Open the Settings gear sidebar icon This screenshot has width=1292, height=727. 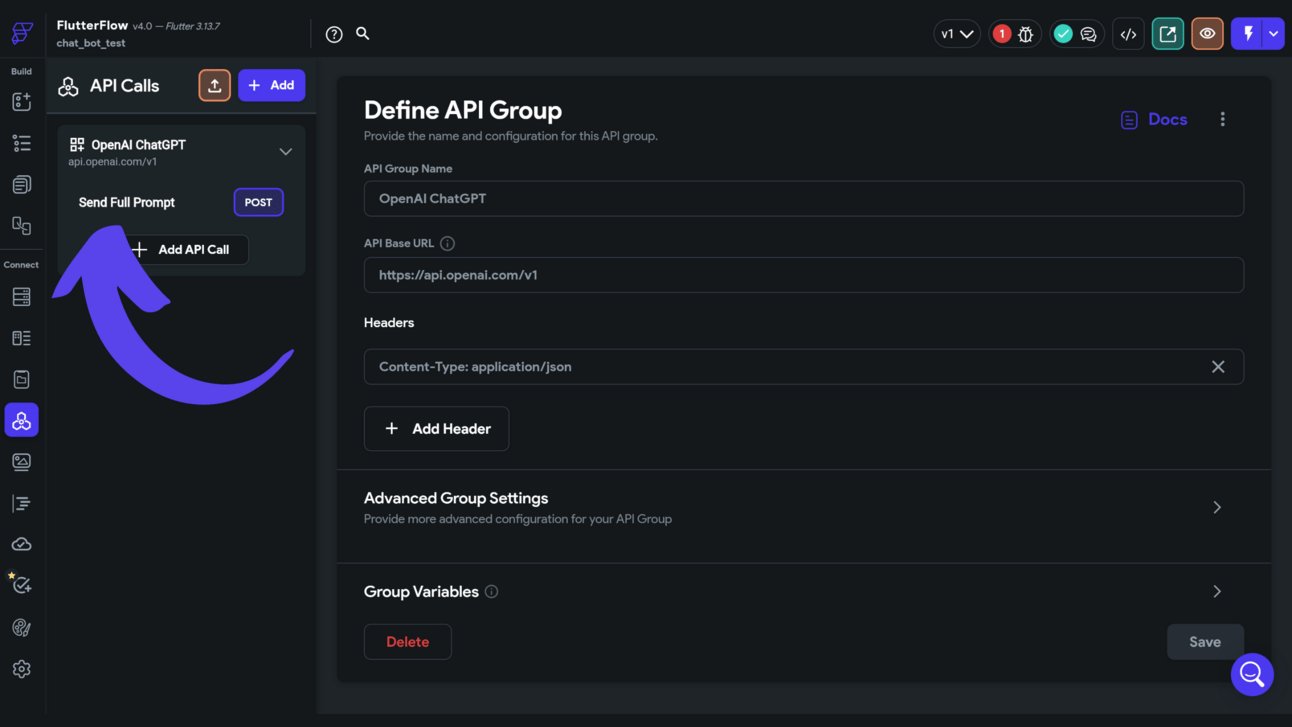click(21, 669)
